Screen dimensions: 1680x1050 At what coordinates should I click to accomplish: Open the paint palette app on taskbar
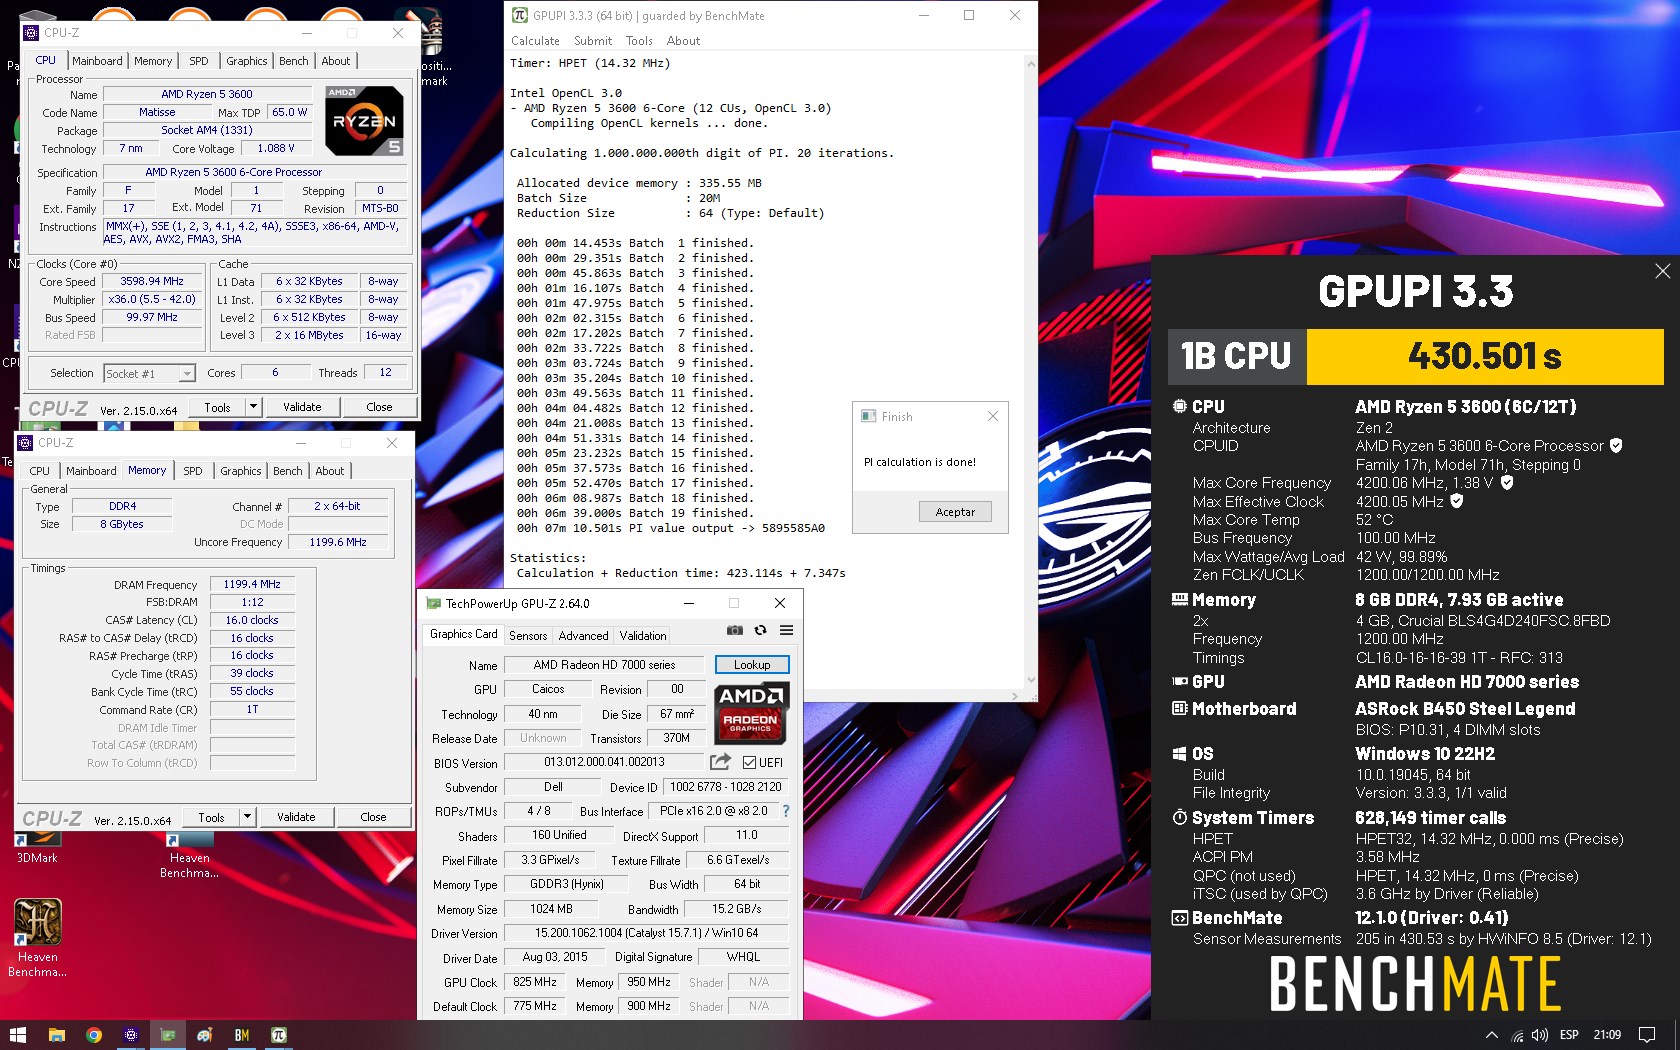pos(204,1035)
